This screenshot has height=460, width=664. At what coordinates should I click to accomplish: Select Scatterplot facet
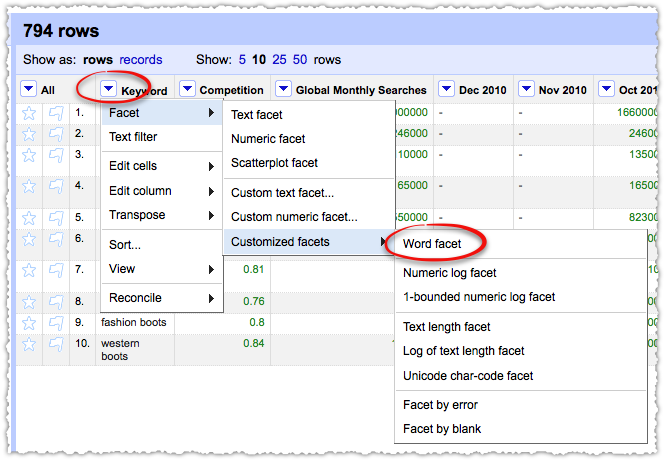[x=309, y=163]
